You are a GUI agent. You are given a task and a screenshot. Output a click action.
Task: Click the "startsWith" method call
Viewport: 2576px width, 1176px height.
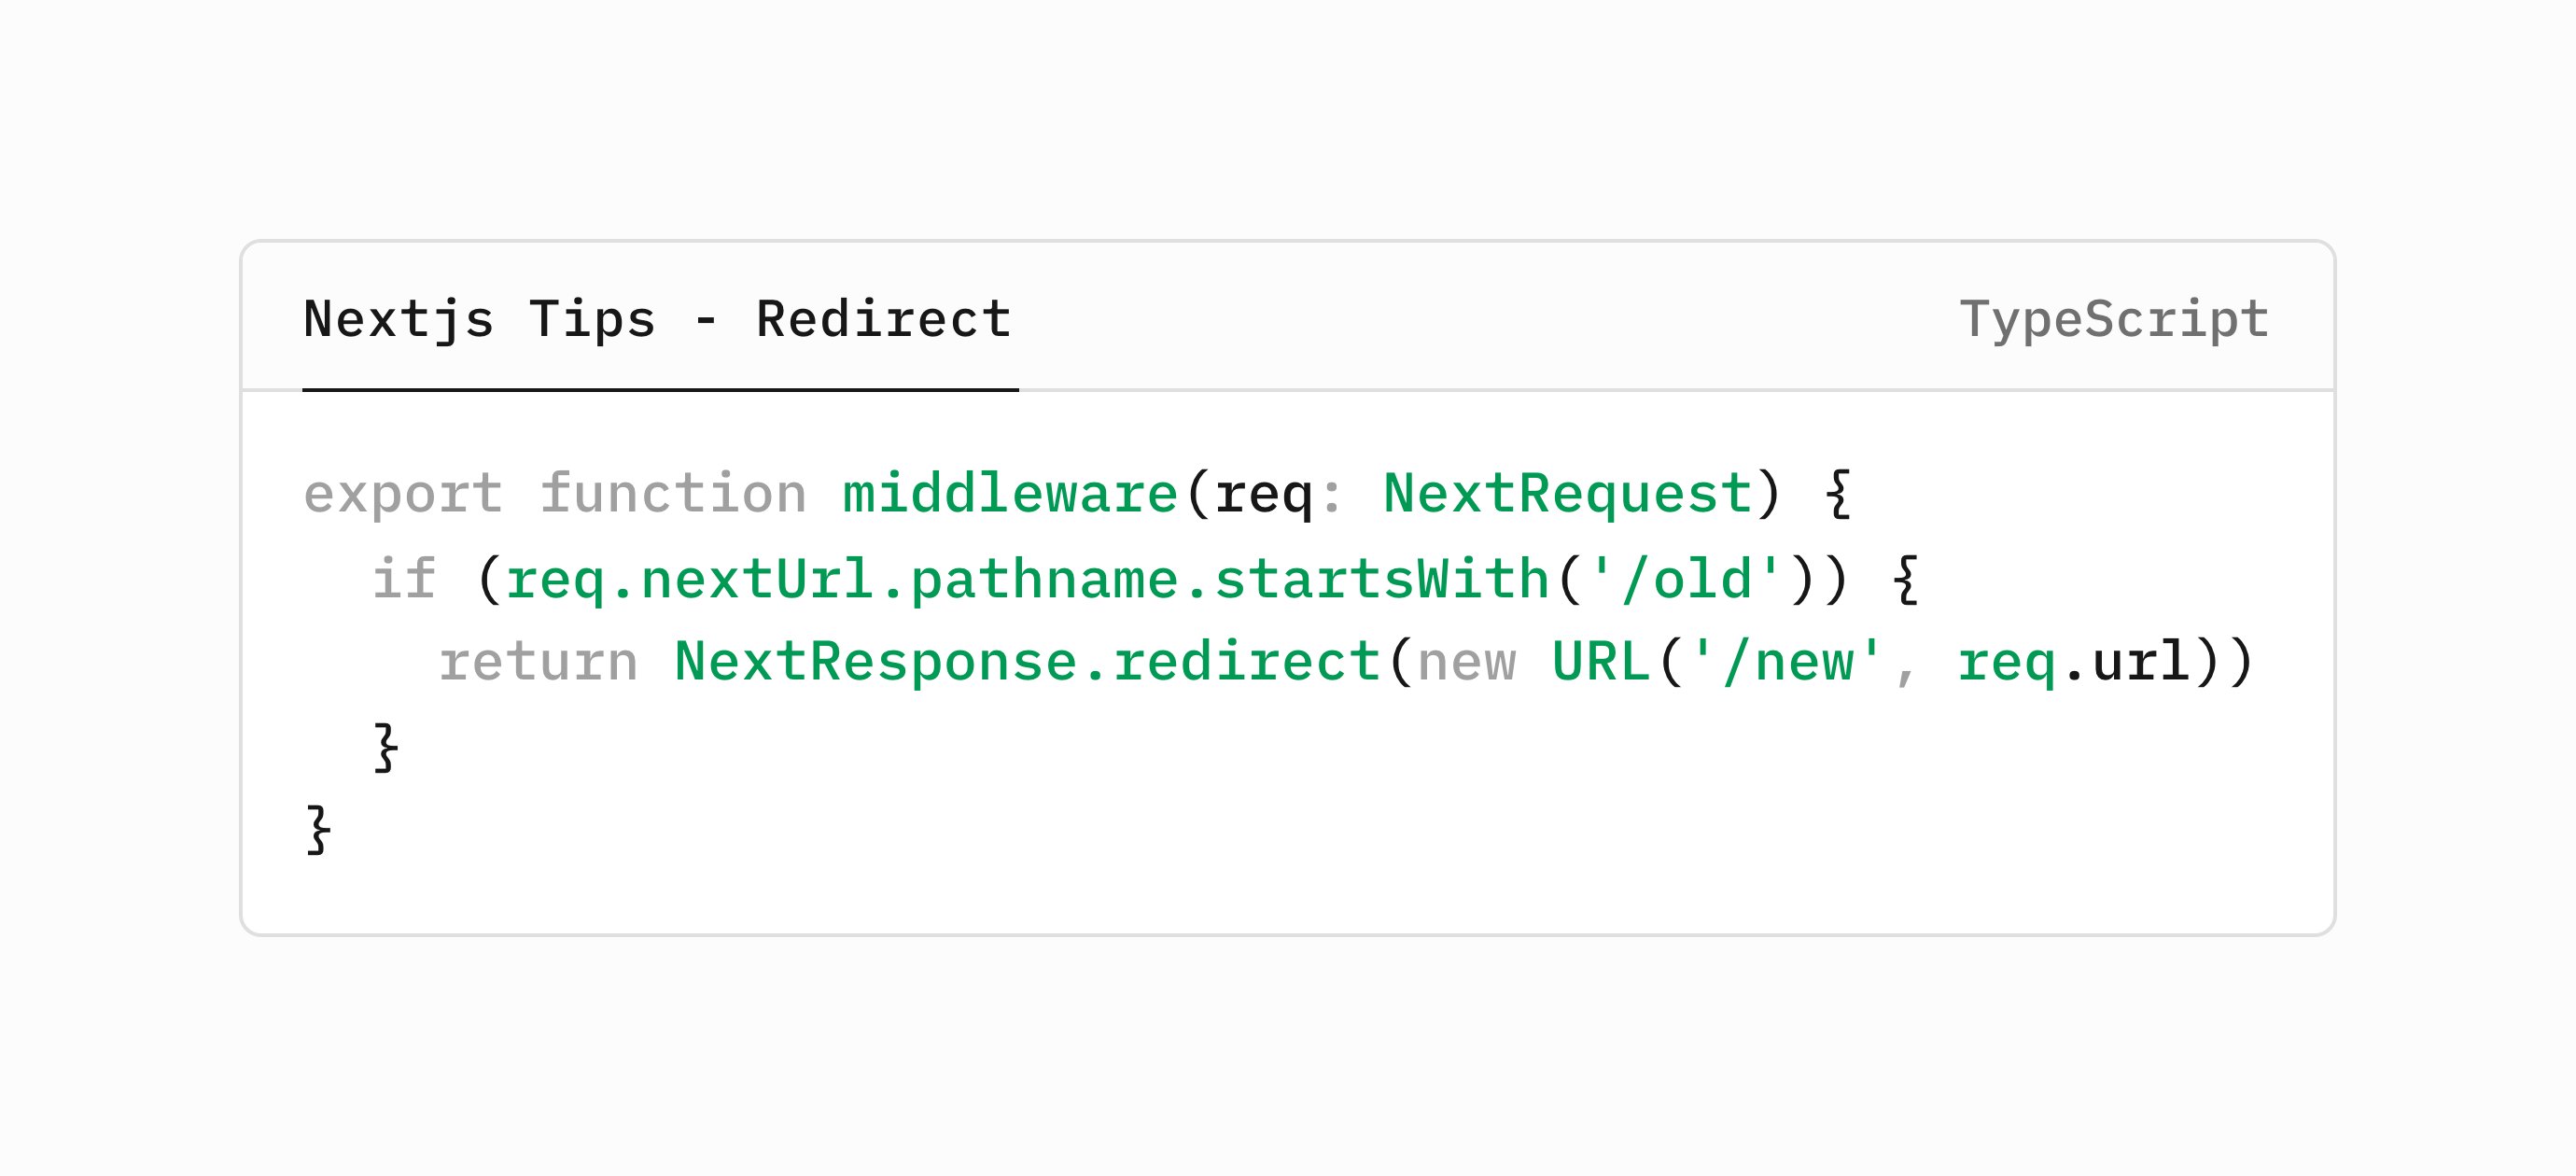pyautogui.click(x=1381, y=579)
